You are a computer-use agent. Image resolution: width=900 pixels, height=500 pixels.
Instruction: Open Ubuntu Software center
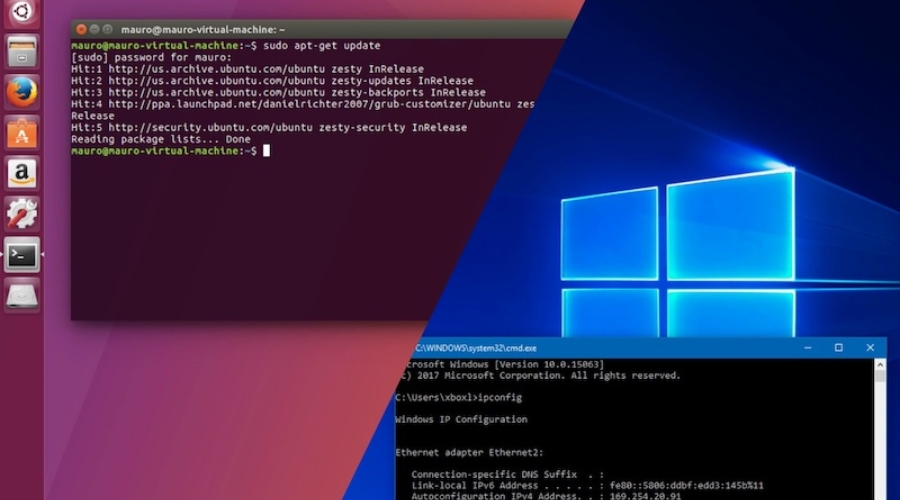coord(22,132)
